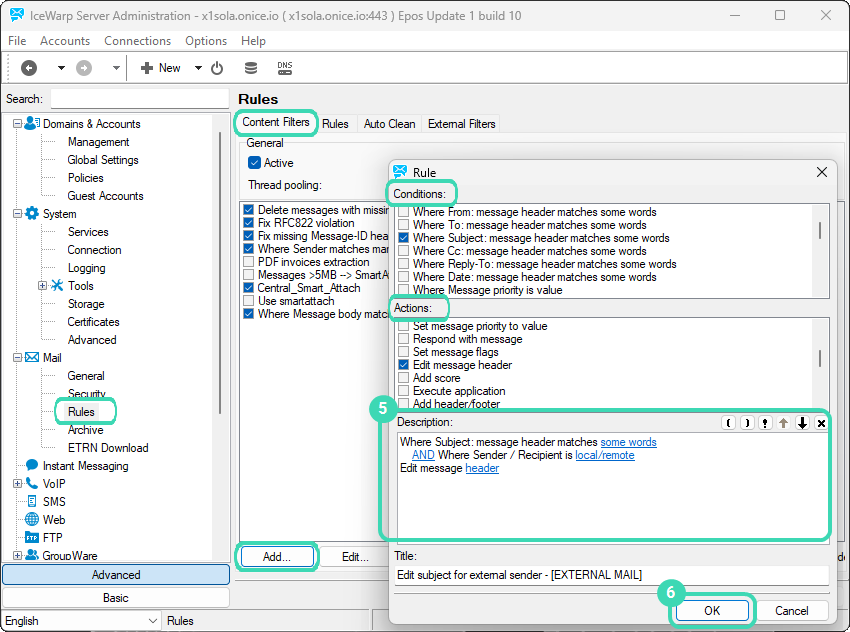Enable the PDF invoices extraction filter

coord(248,262)
